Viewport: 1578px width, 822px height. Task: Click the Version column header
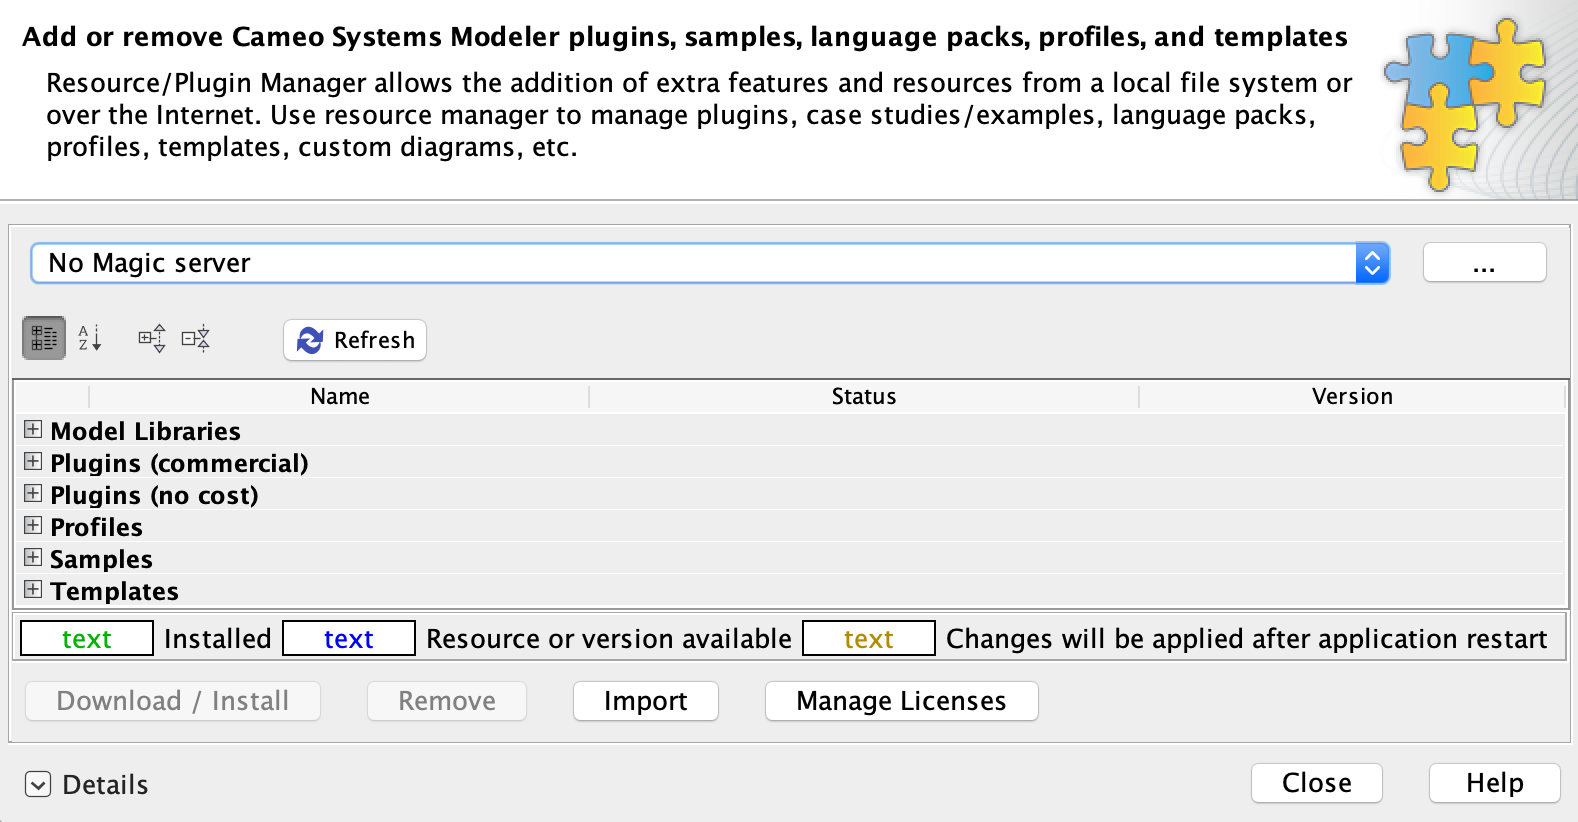click(x=1352, y=397)
